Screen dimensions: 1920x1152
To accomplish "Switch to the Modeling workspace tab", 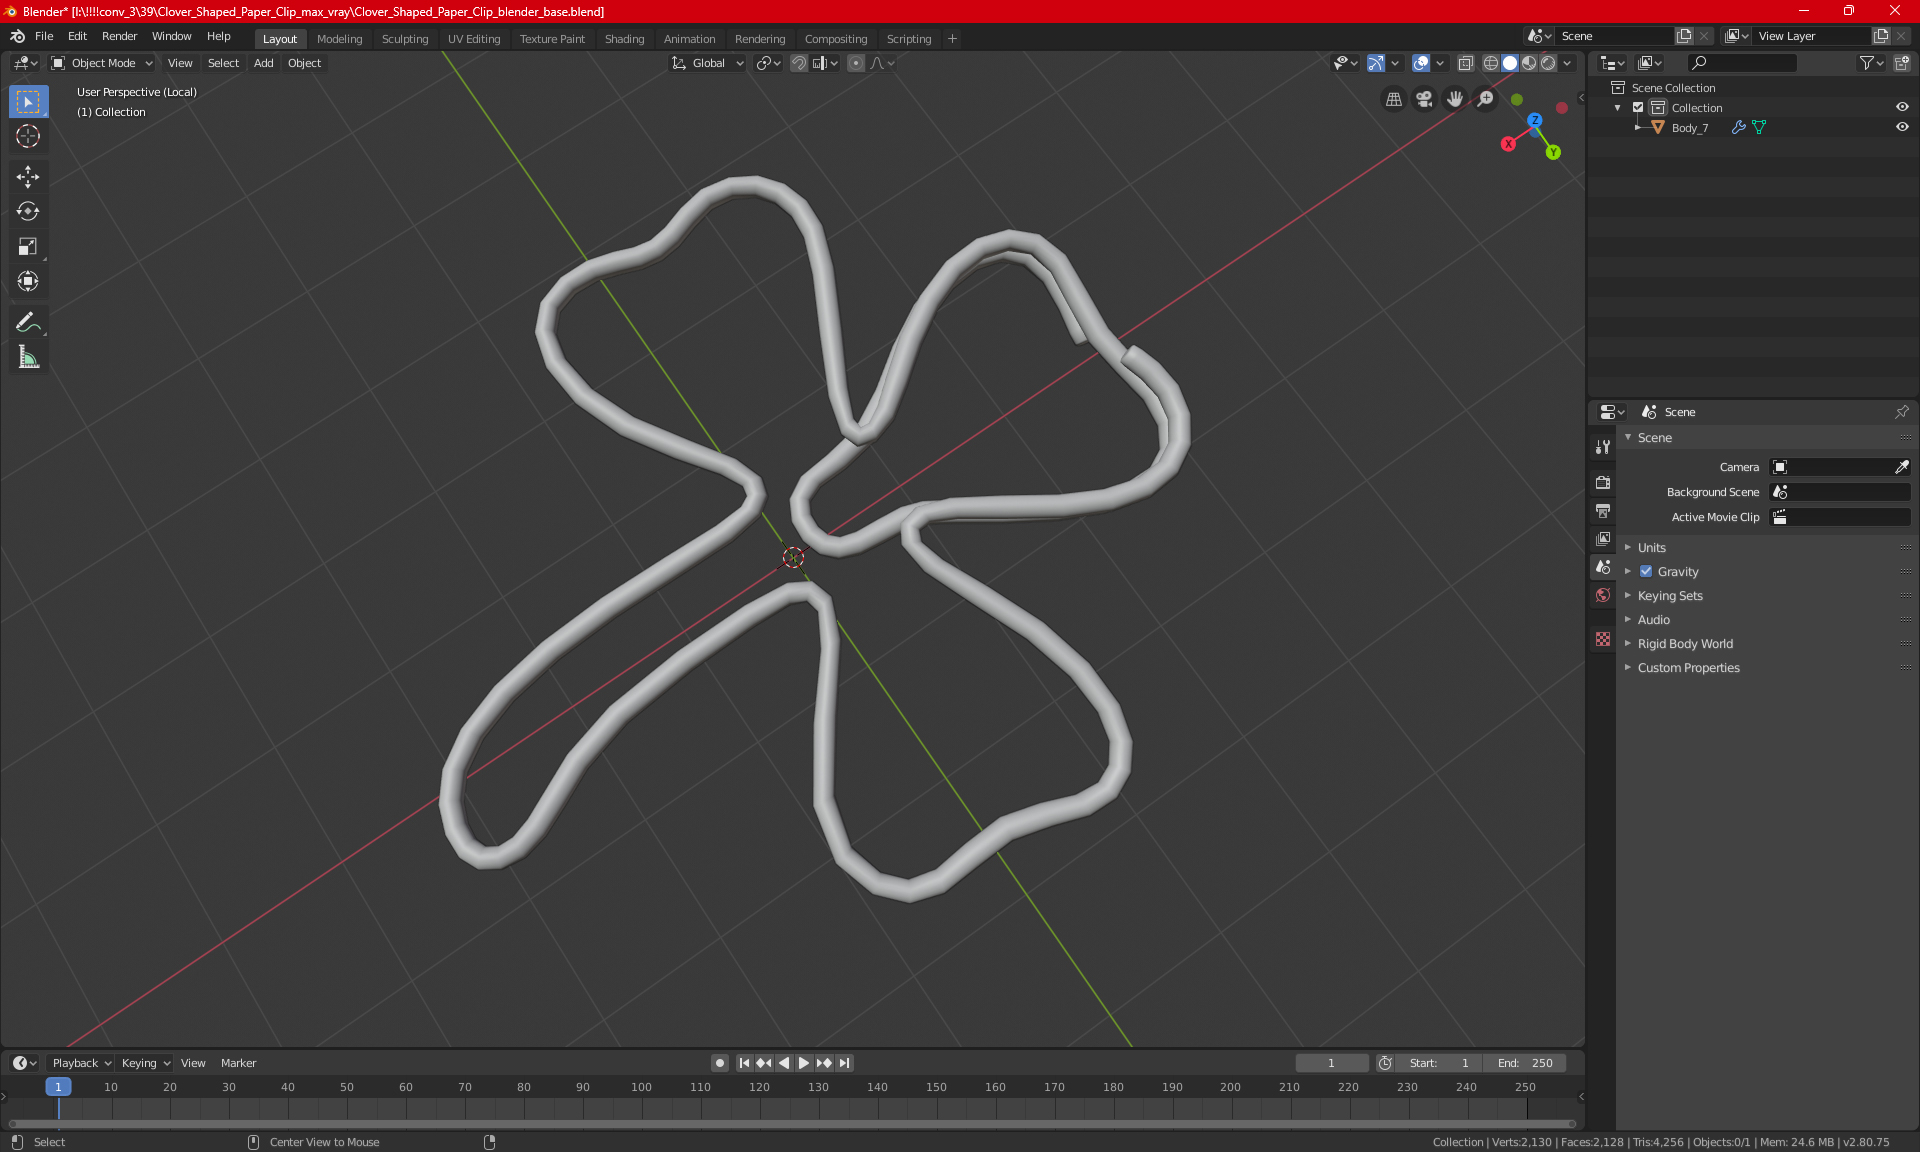I will click(339, 39).
